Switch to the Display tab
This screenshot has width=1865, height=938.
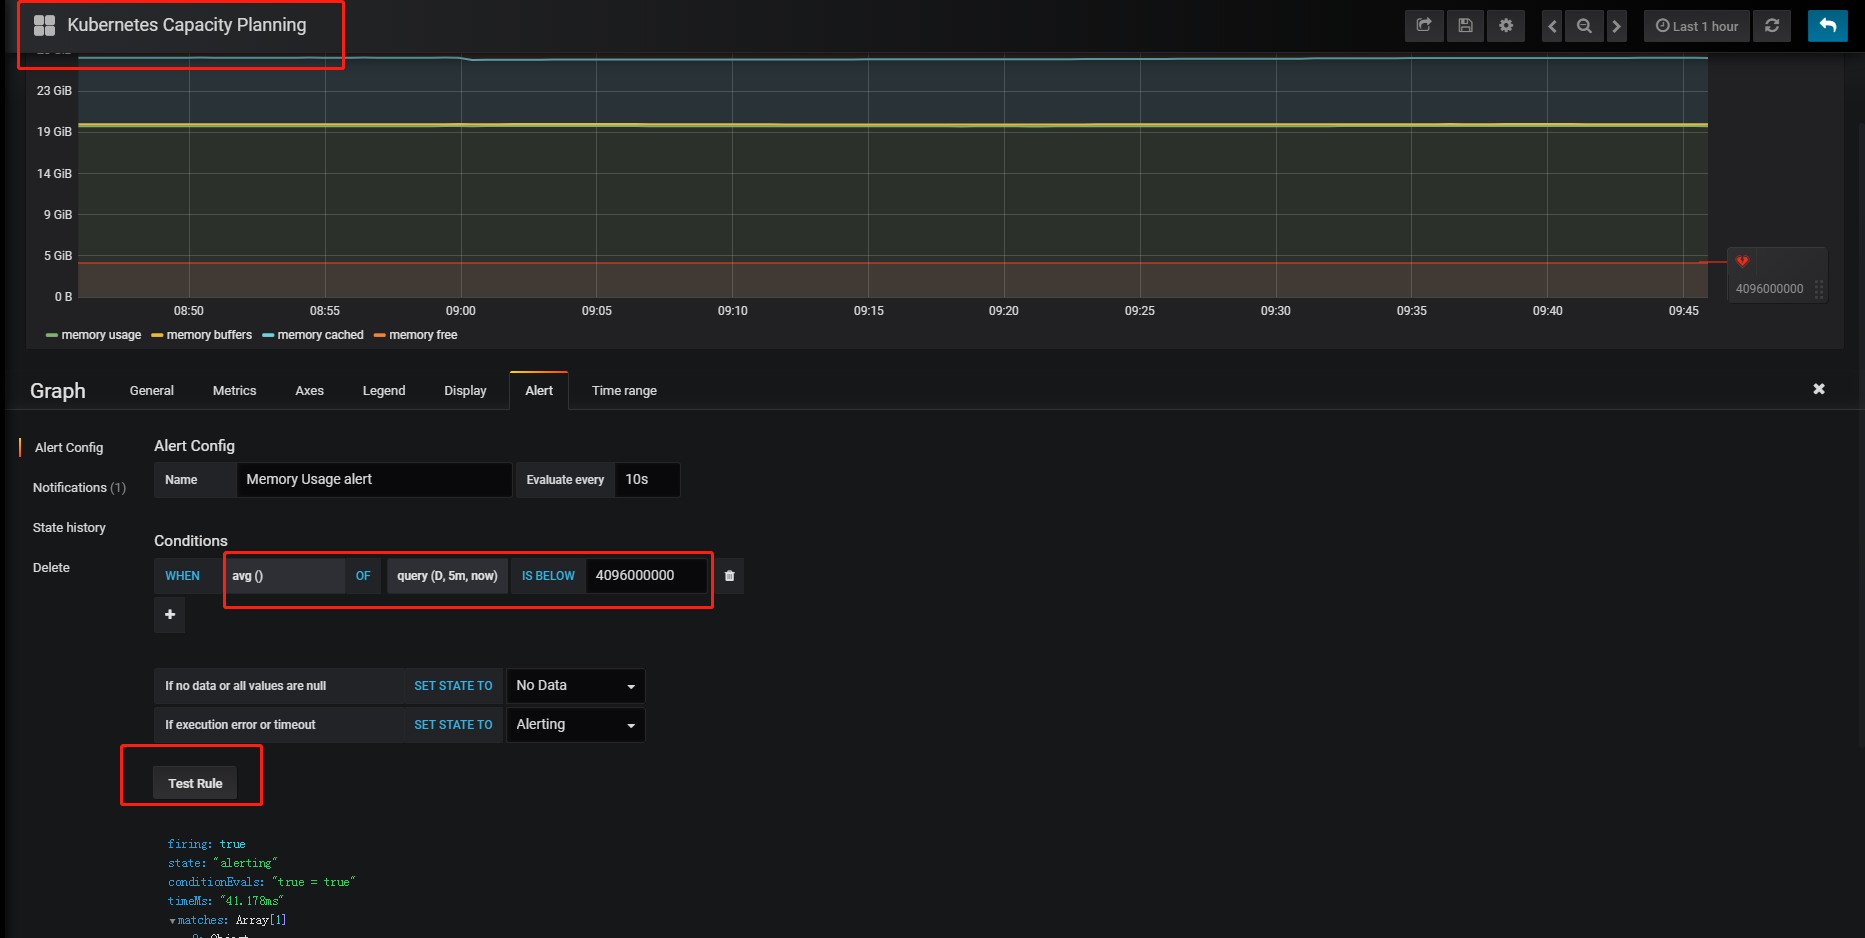point(466,391)
